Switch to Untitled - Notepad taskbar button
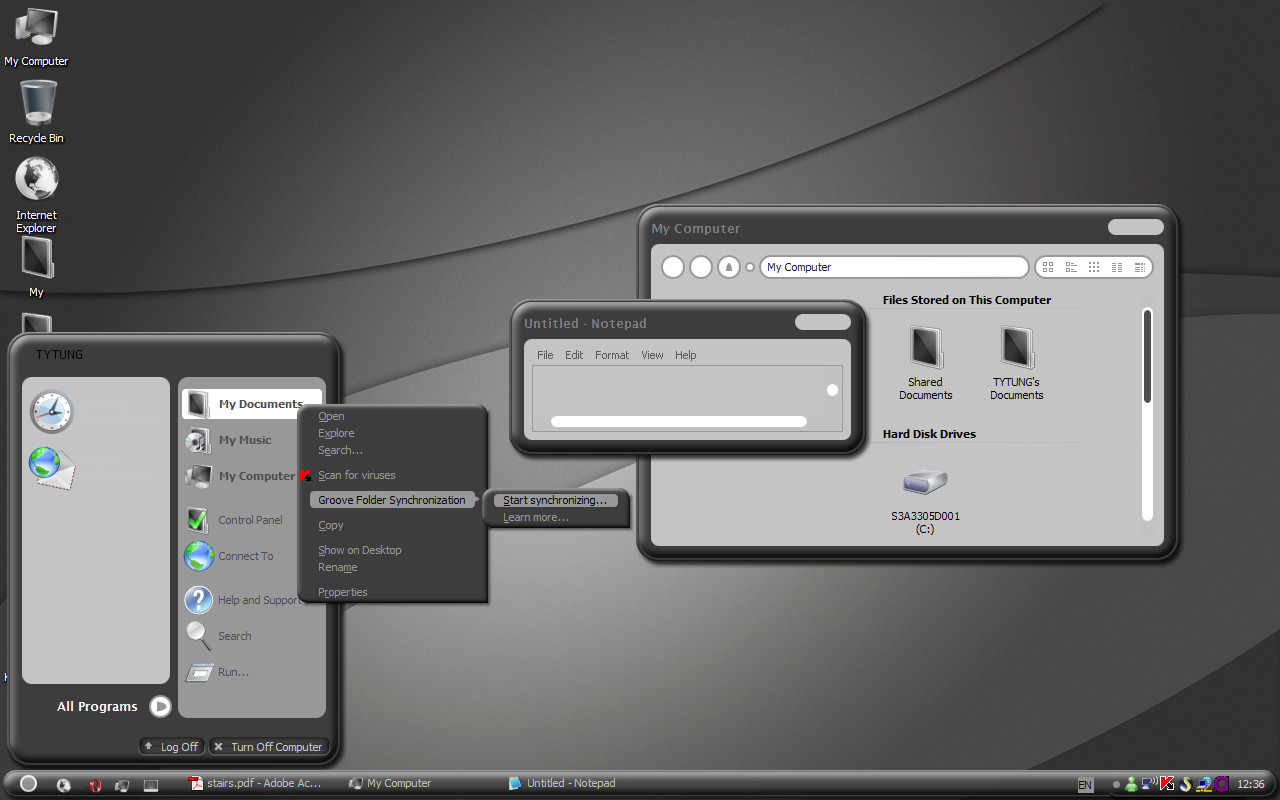Image resolution: width=1280 pixels, height=800 pixels. click(562, 783)
